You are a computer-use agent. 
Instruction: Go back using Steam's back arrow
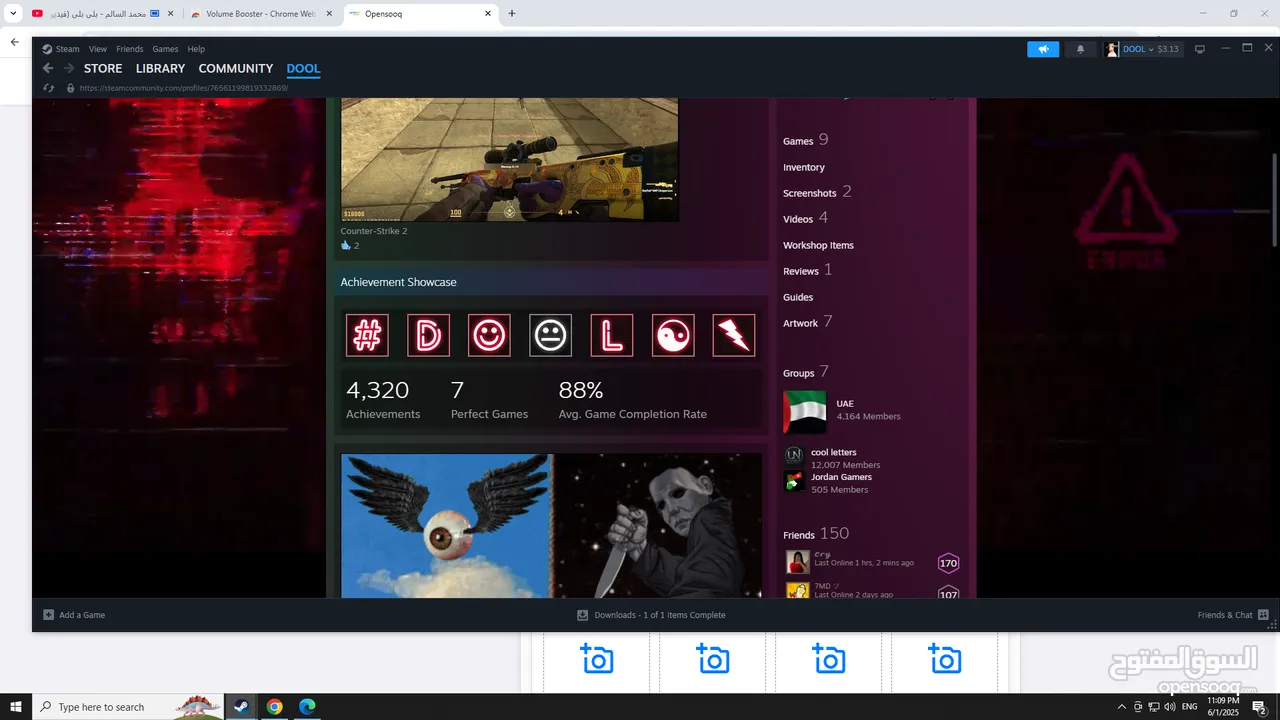[x=48, y=68]
